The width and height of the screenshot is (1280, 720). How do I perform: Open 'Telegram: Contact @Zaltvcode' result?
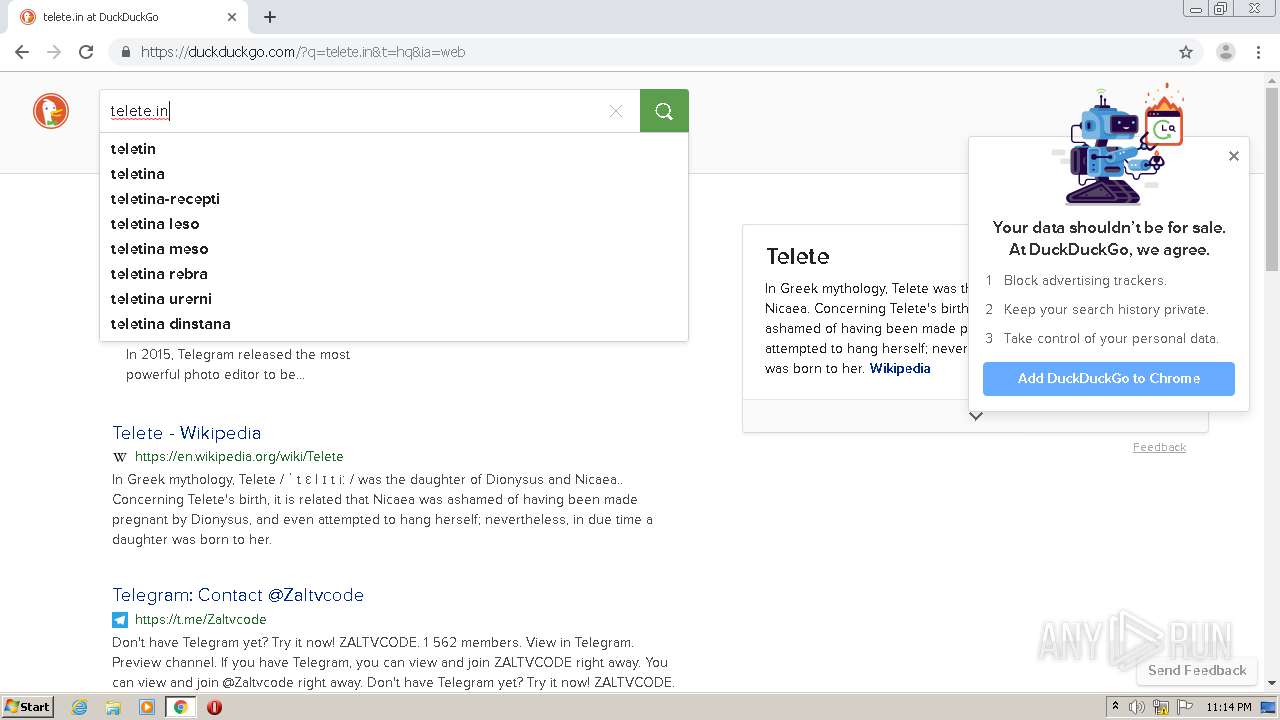(238, 595)
